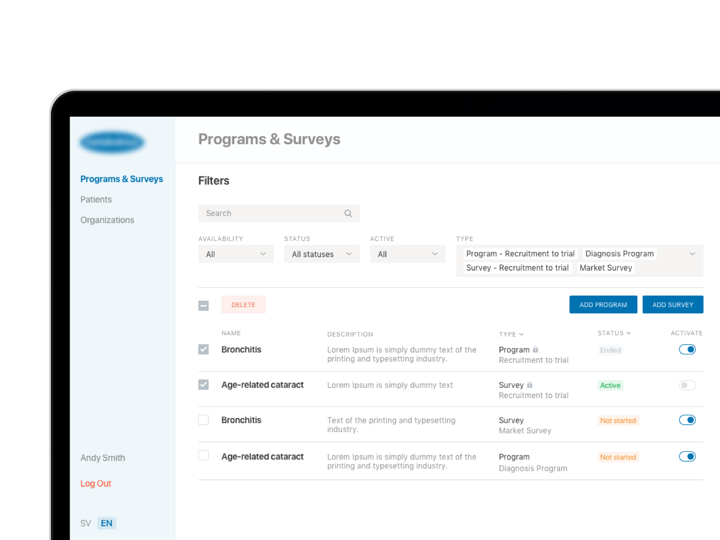This screenshot has width=720, height=540.
Task: Switch off activation for Bronchitis Market Survey
Action: 687,420
